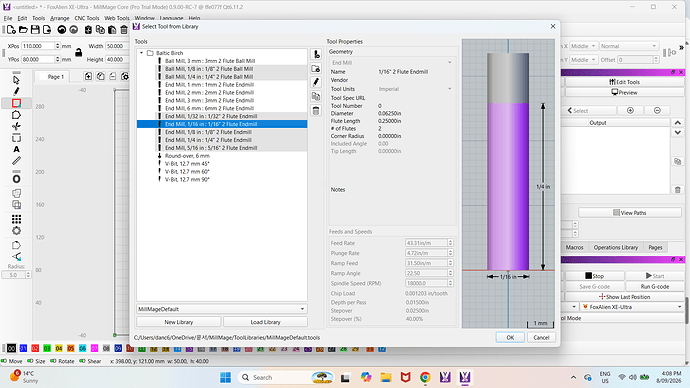Click the Save floppy icon in main toolbar
This screenshot has width=690, height=388.
(x=35, y=29)
